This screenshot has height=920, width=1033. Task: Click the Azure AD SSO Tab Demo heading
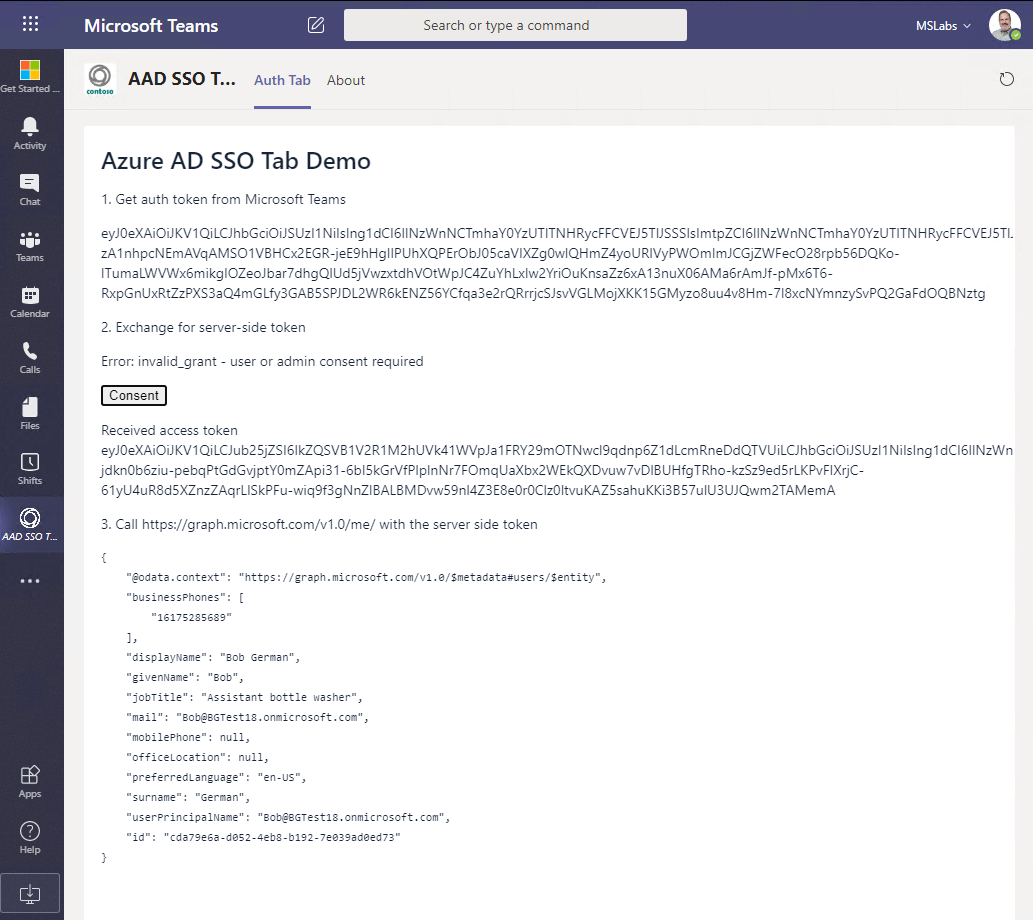236,161
